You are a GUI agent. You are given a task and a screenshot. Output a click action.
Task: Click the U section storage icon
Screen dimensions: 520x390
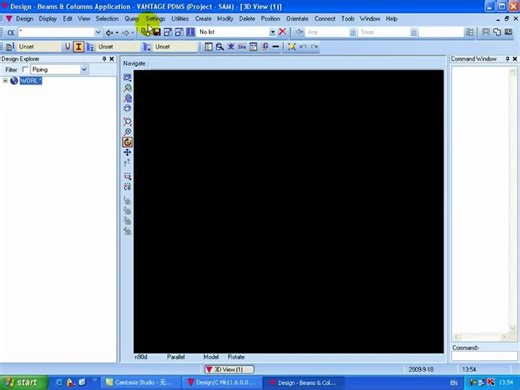(68, 47)
